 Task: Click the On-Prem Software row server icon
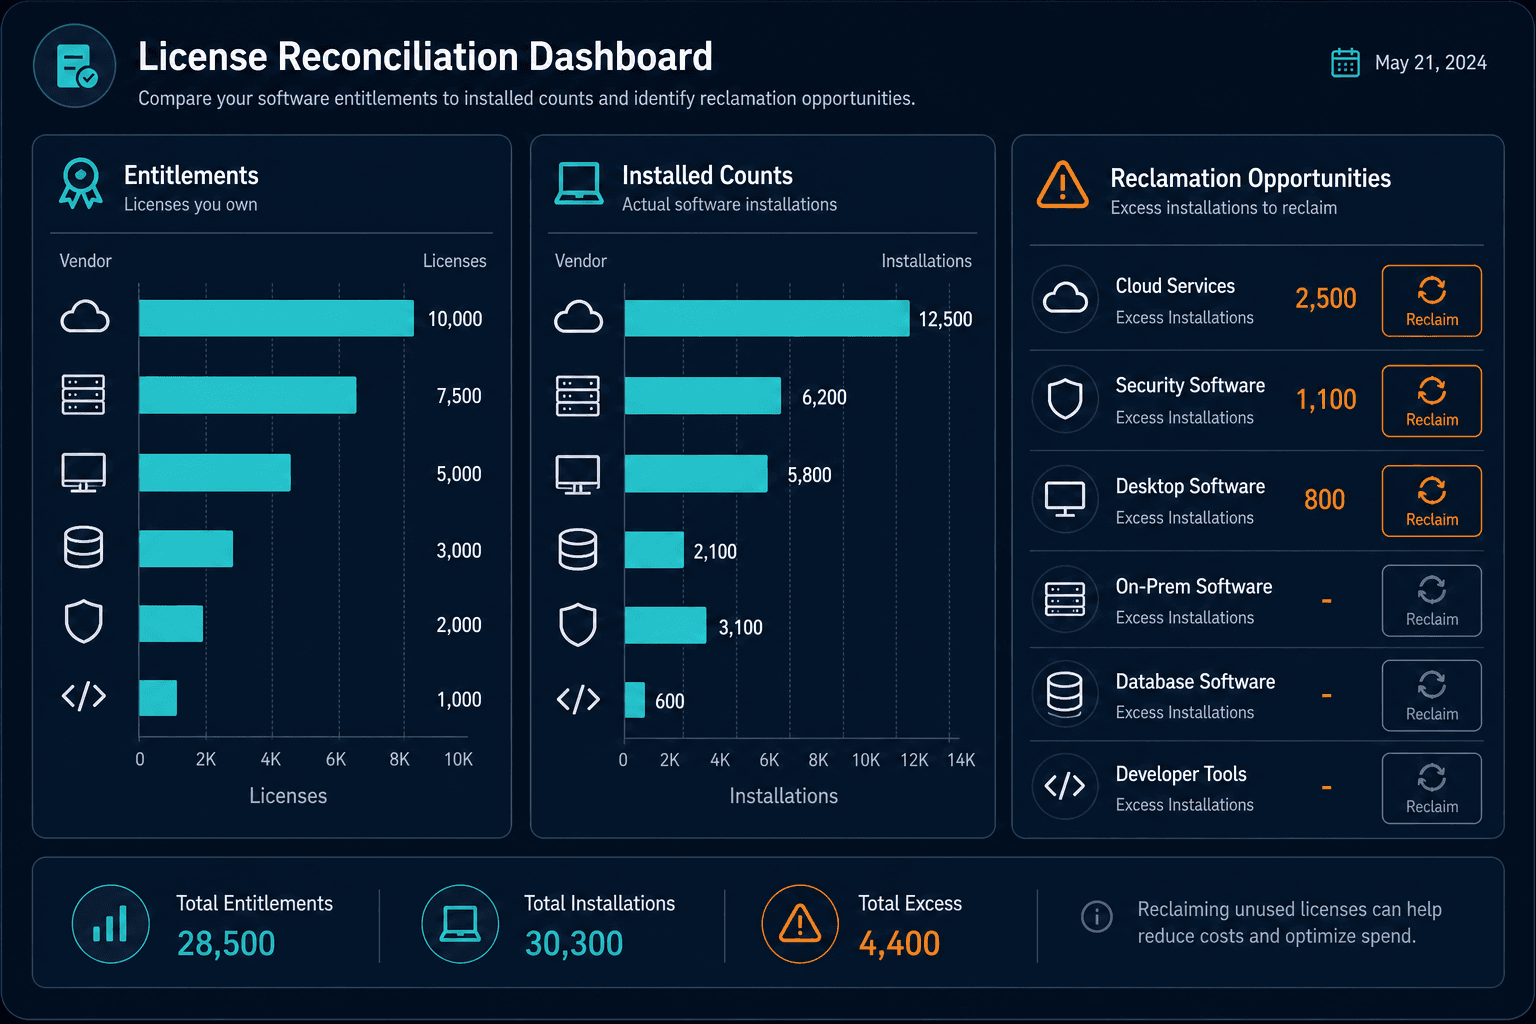(x=1065, y=599)
